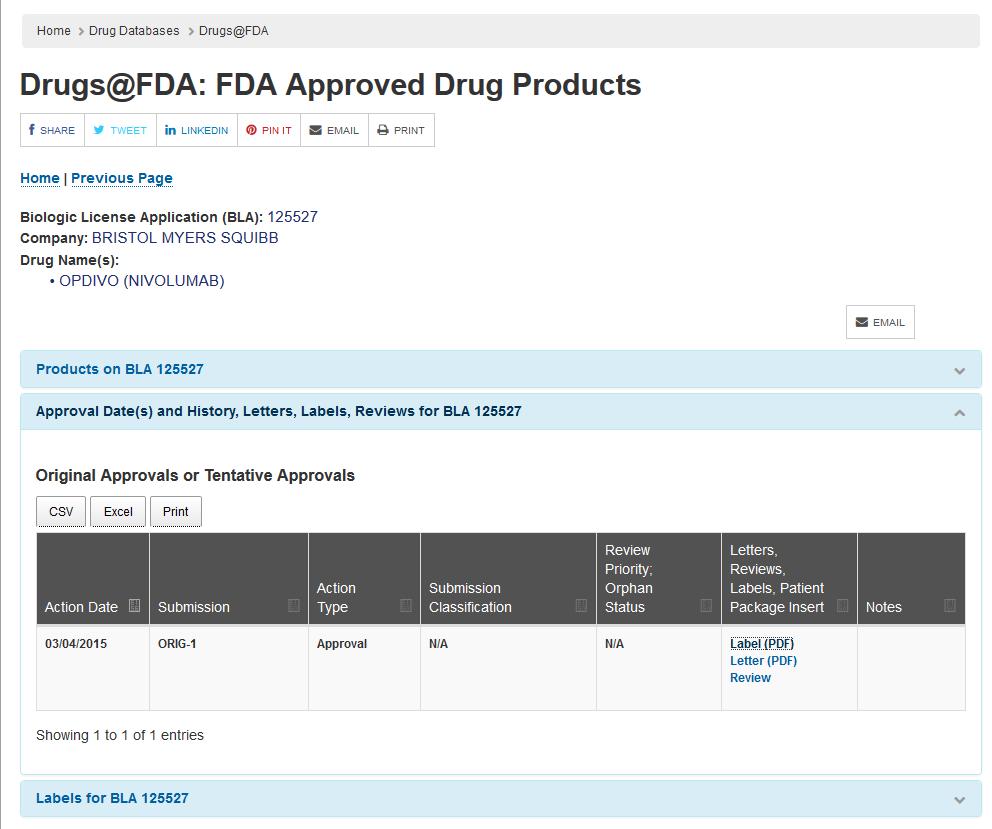This screenshot has height=829, width=992.
Task: Open Label (PDF) link
Action: (x=762, y=644)
